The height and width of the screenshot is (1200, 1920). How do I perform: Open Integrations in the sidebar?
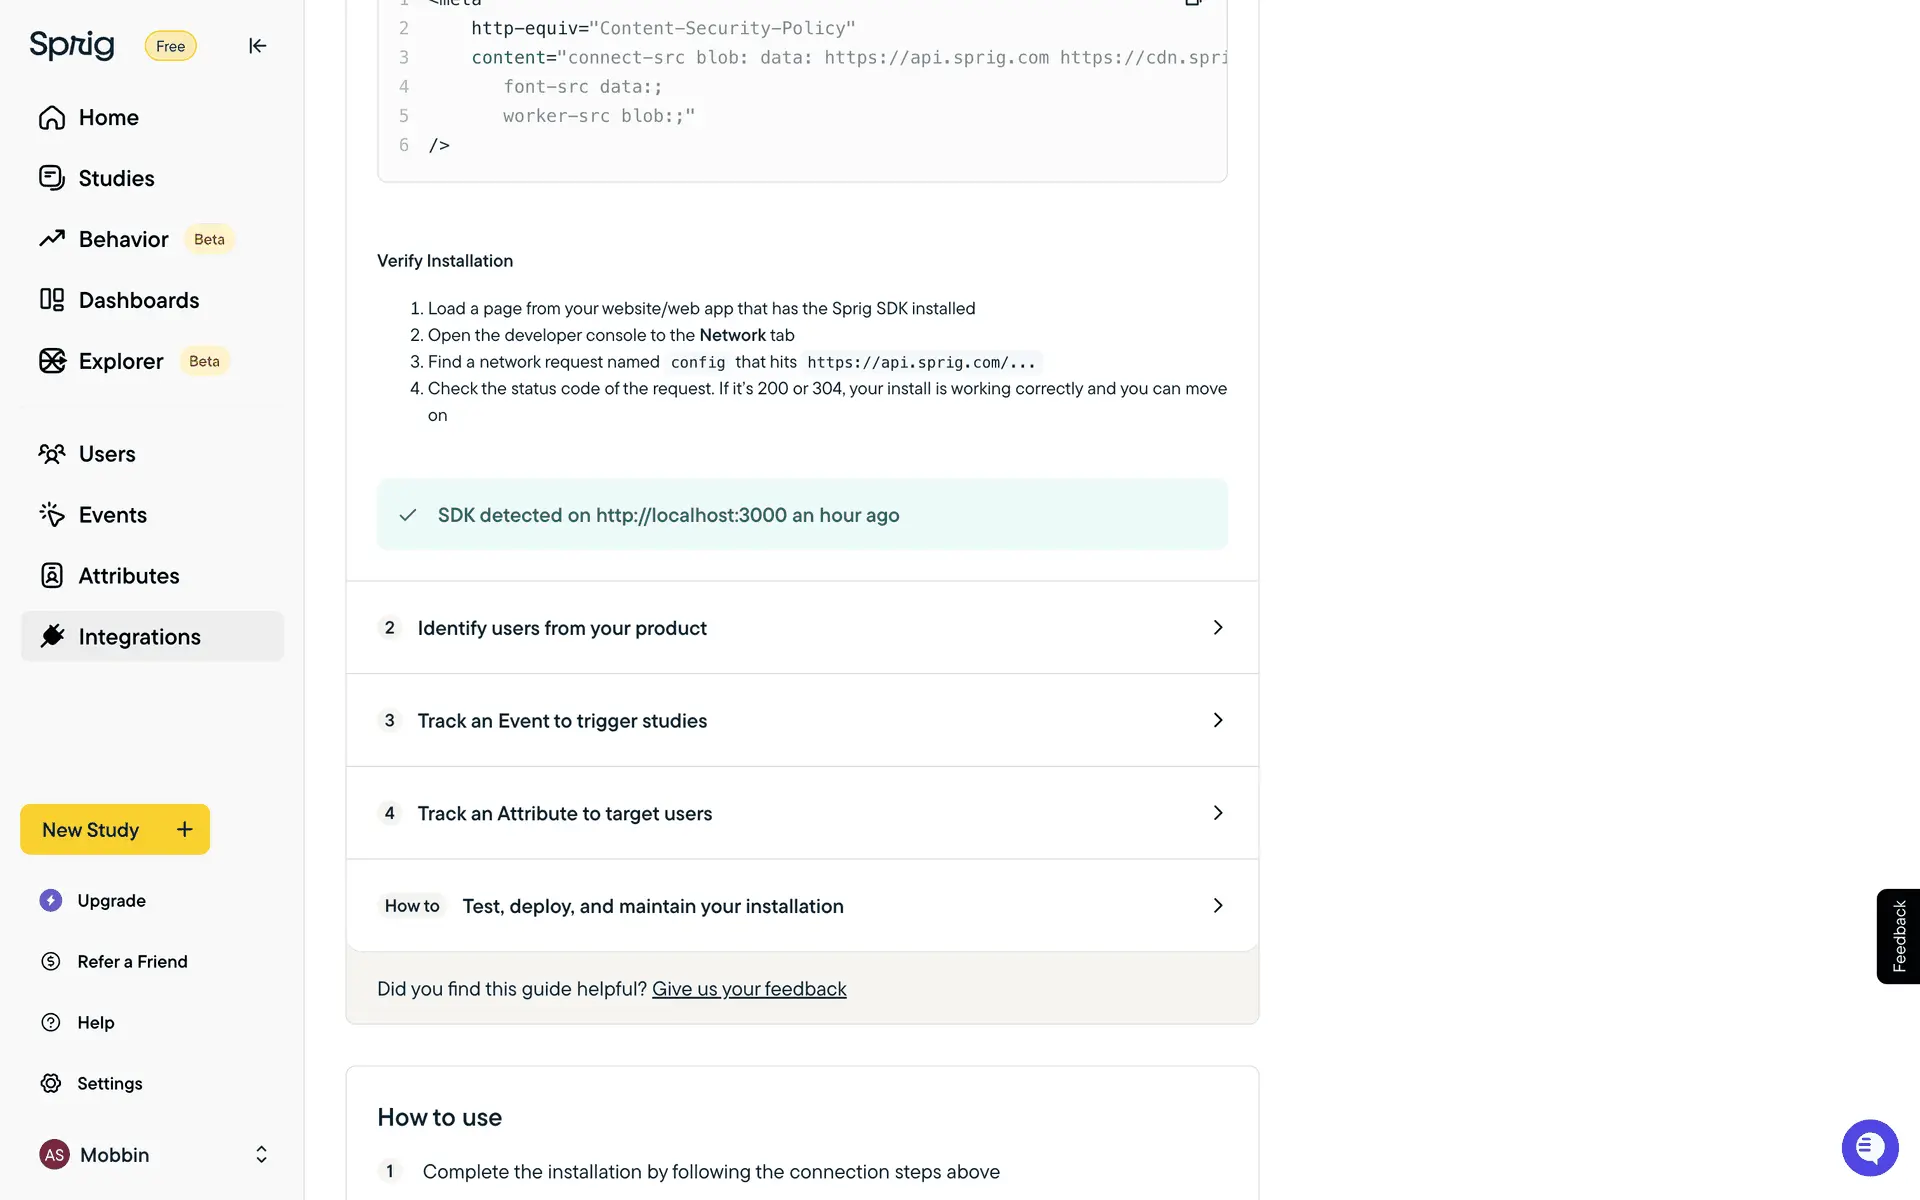139,637
